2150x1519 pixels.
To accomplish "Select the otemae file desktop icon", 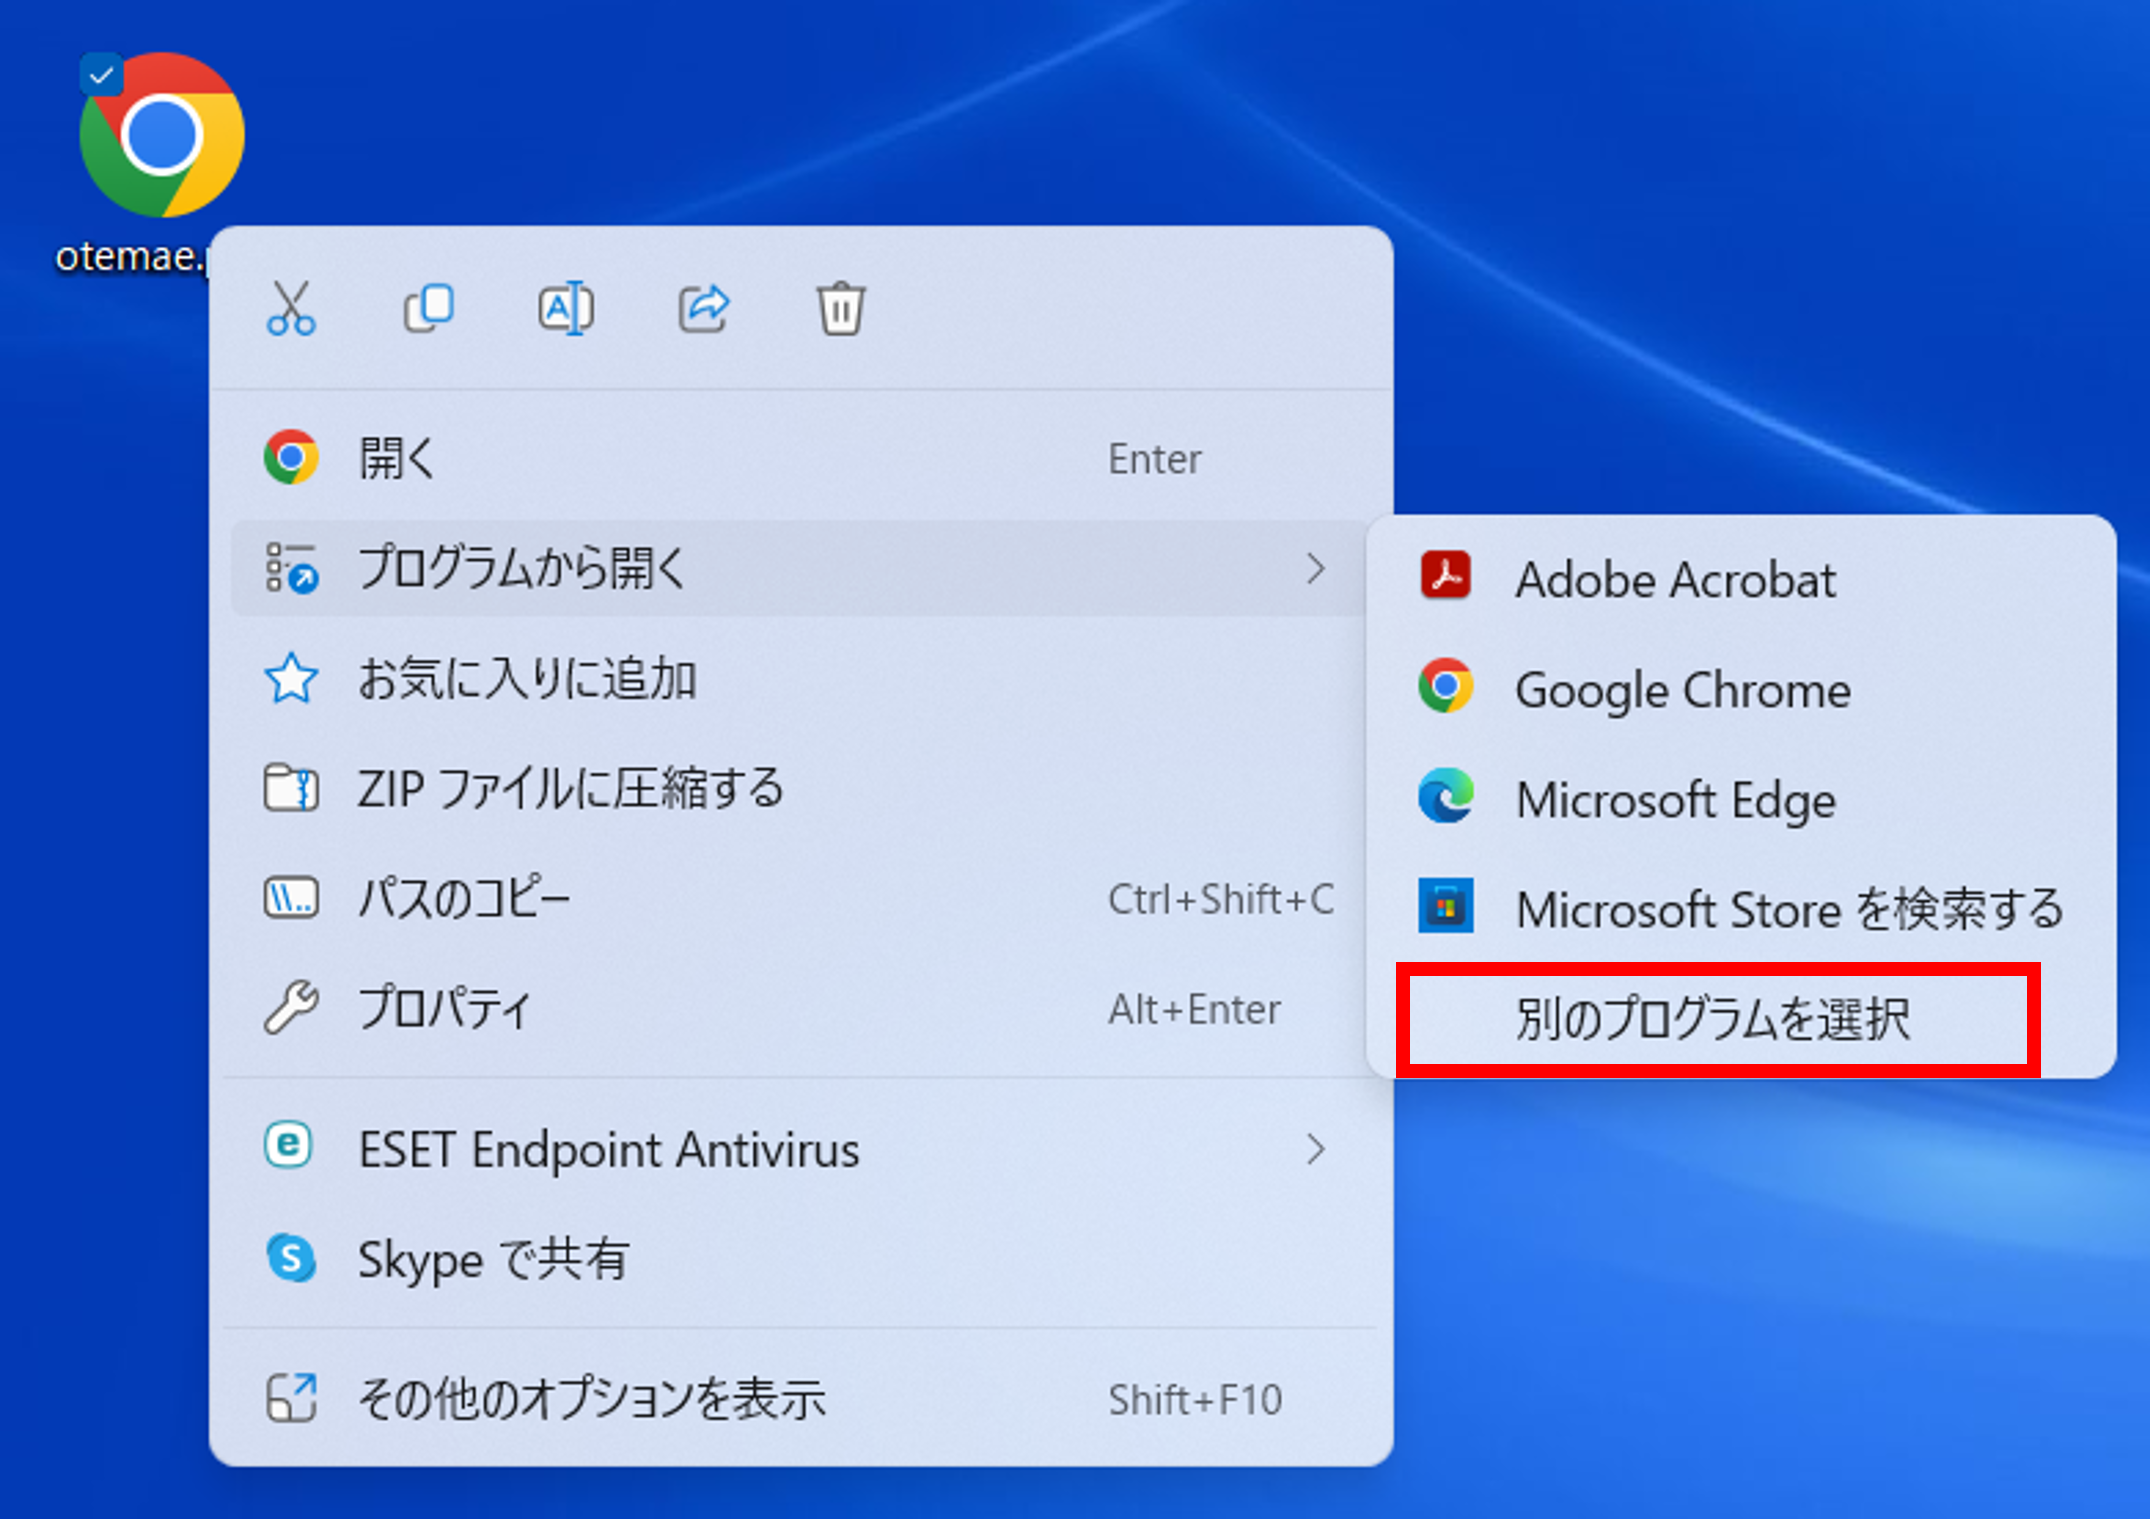I will pyautogui.click(x=161, y=135).
